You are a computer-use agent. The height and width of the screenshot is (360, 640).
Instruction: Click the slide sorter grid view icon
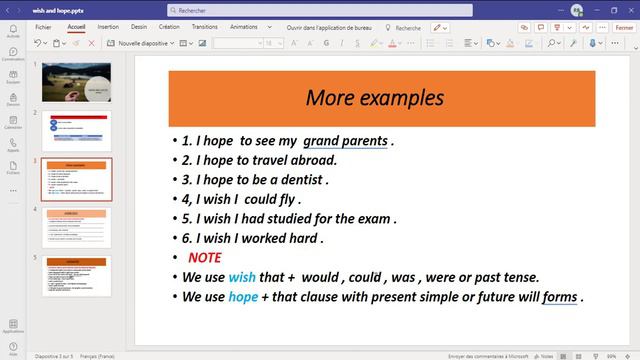[579, 356]
